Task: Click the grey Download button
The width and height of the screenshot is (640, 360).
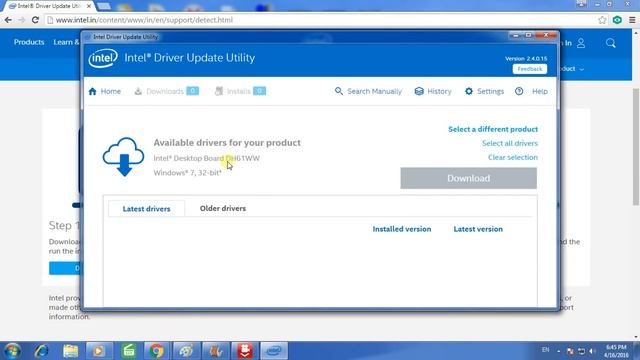Action: pyautogui.click(x=468, y=178)
